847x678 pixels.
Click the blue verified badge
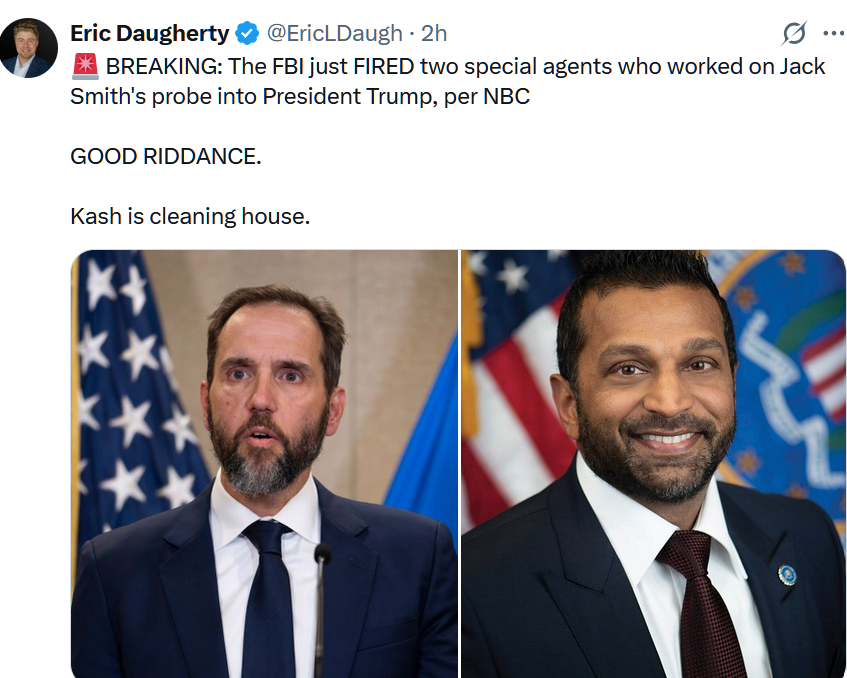[x=246, y=34]
